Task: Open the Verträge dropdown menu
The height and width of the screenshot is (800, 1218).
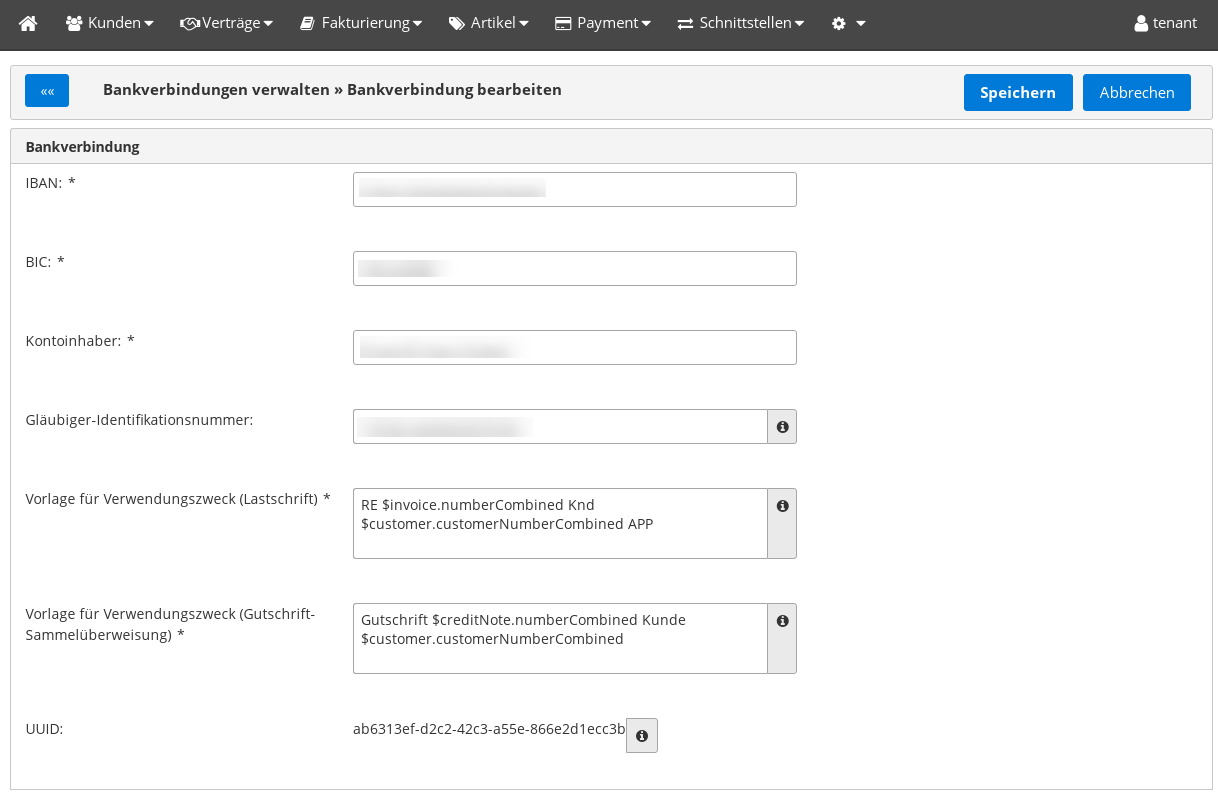Action: (227, 23)
